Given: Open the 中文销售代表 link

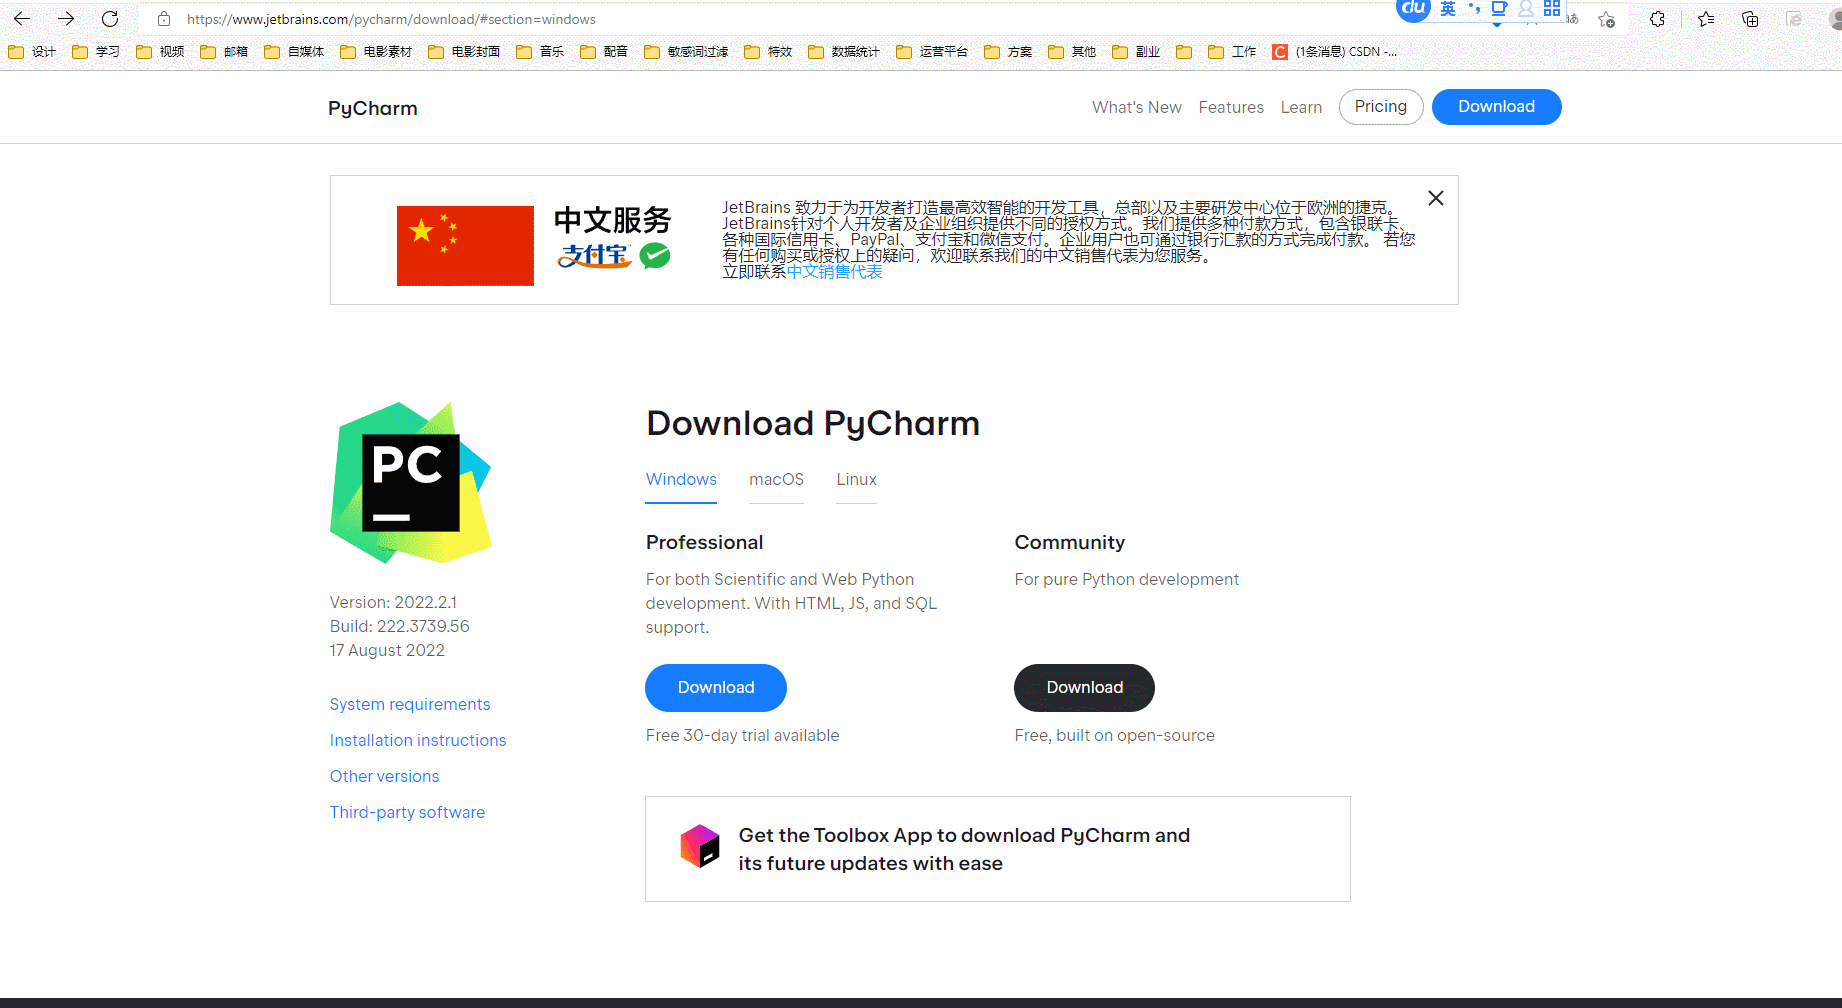Looking at the screenshot, I should (835, 272).
